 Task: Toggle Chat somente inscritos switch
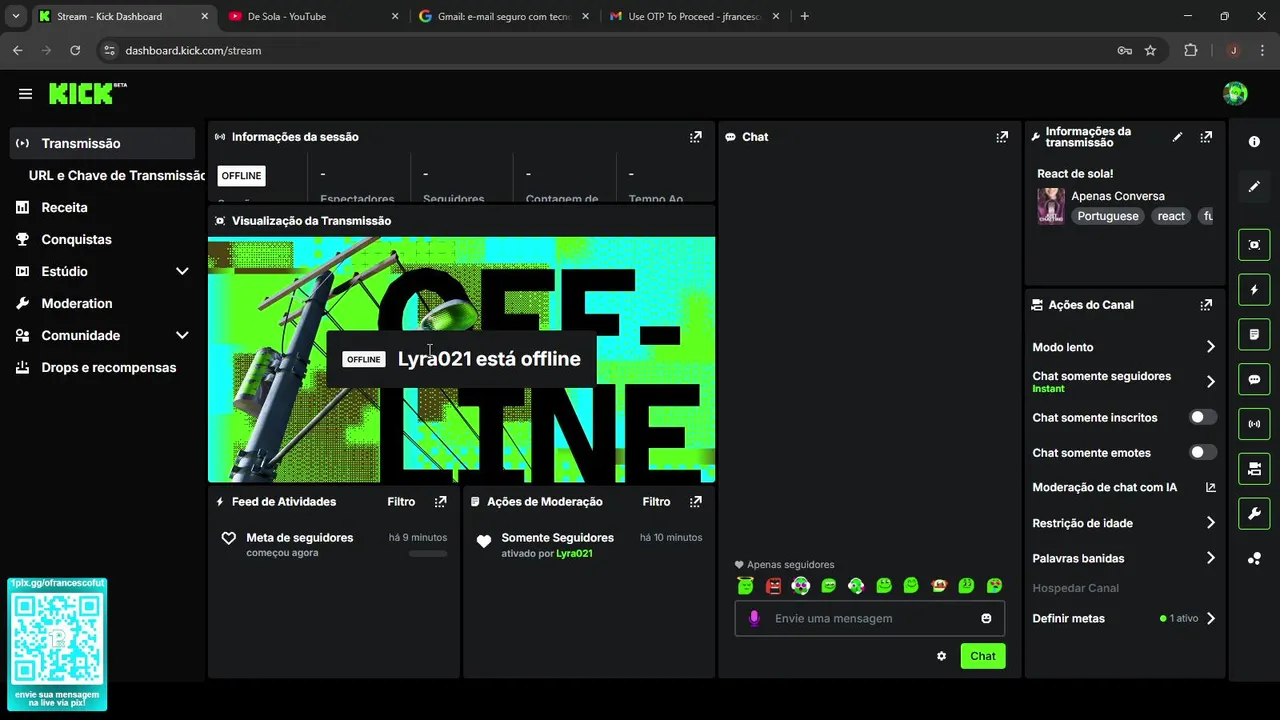pyautogui.click(x=1203, y=417)
